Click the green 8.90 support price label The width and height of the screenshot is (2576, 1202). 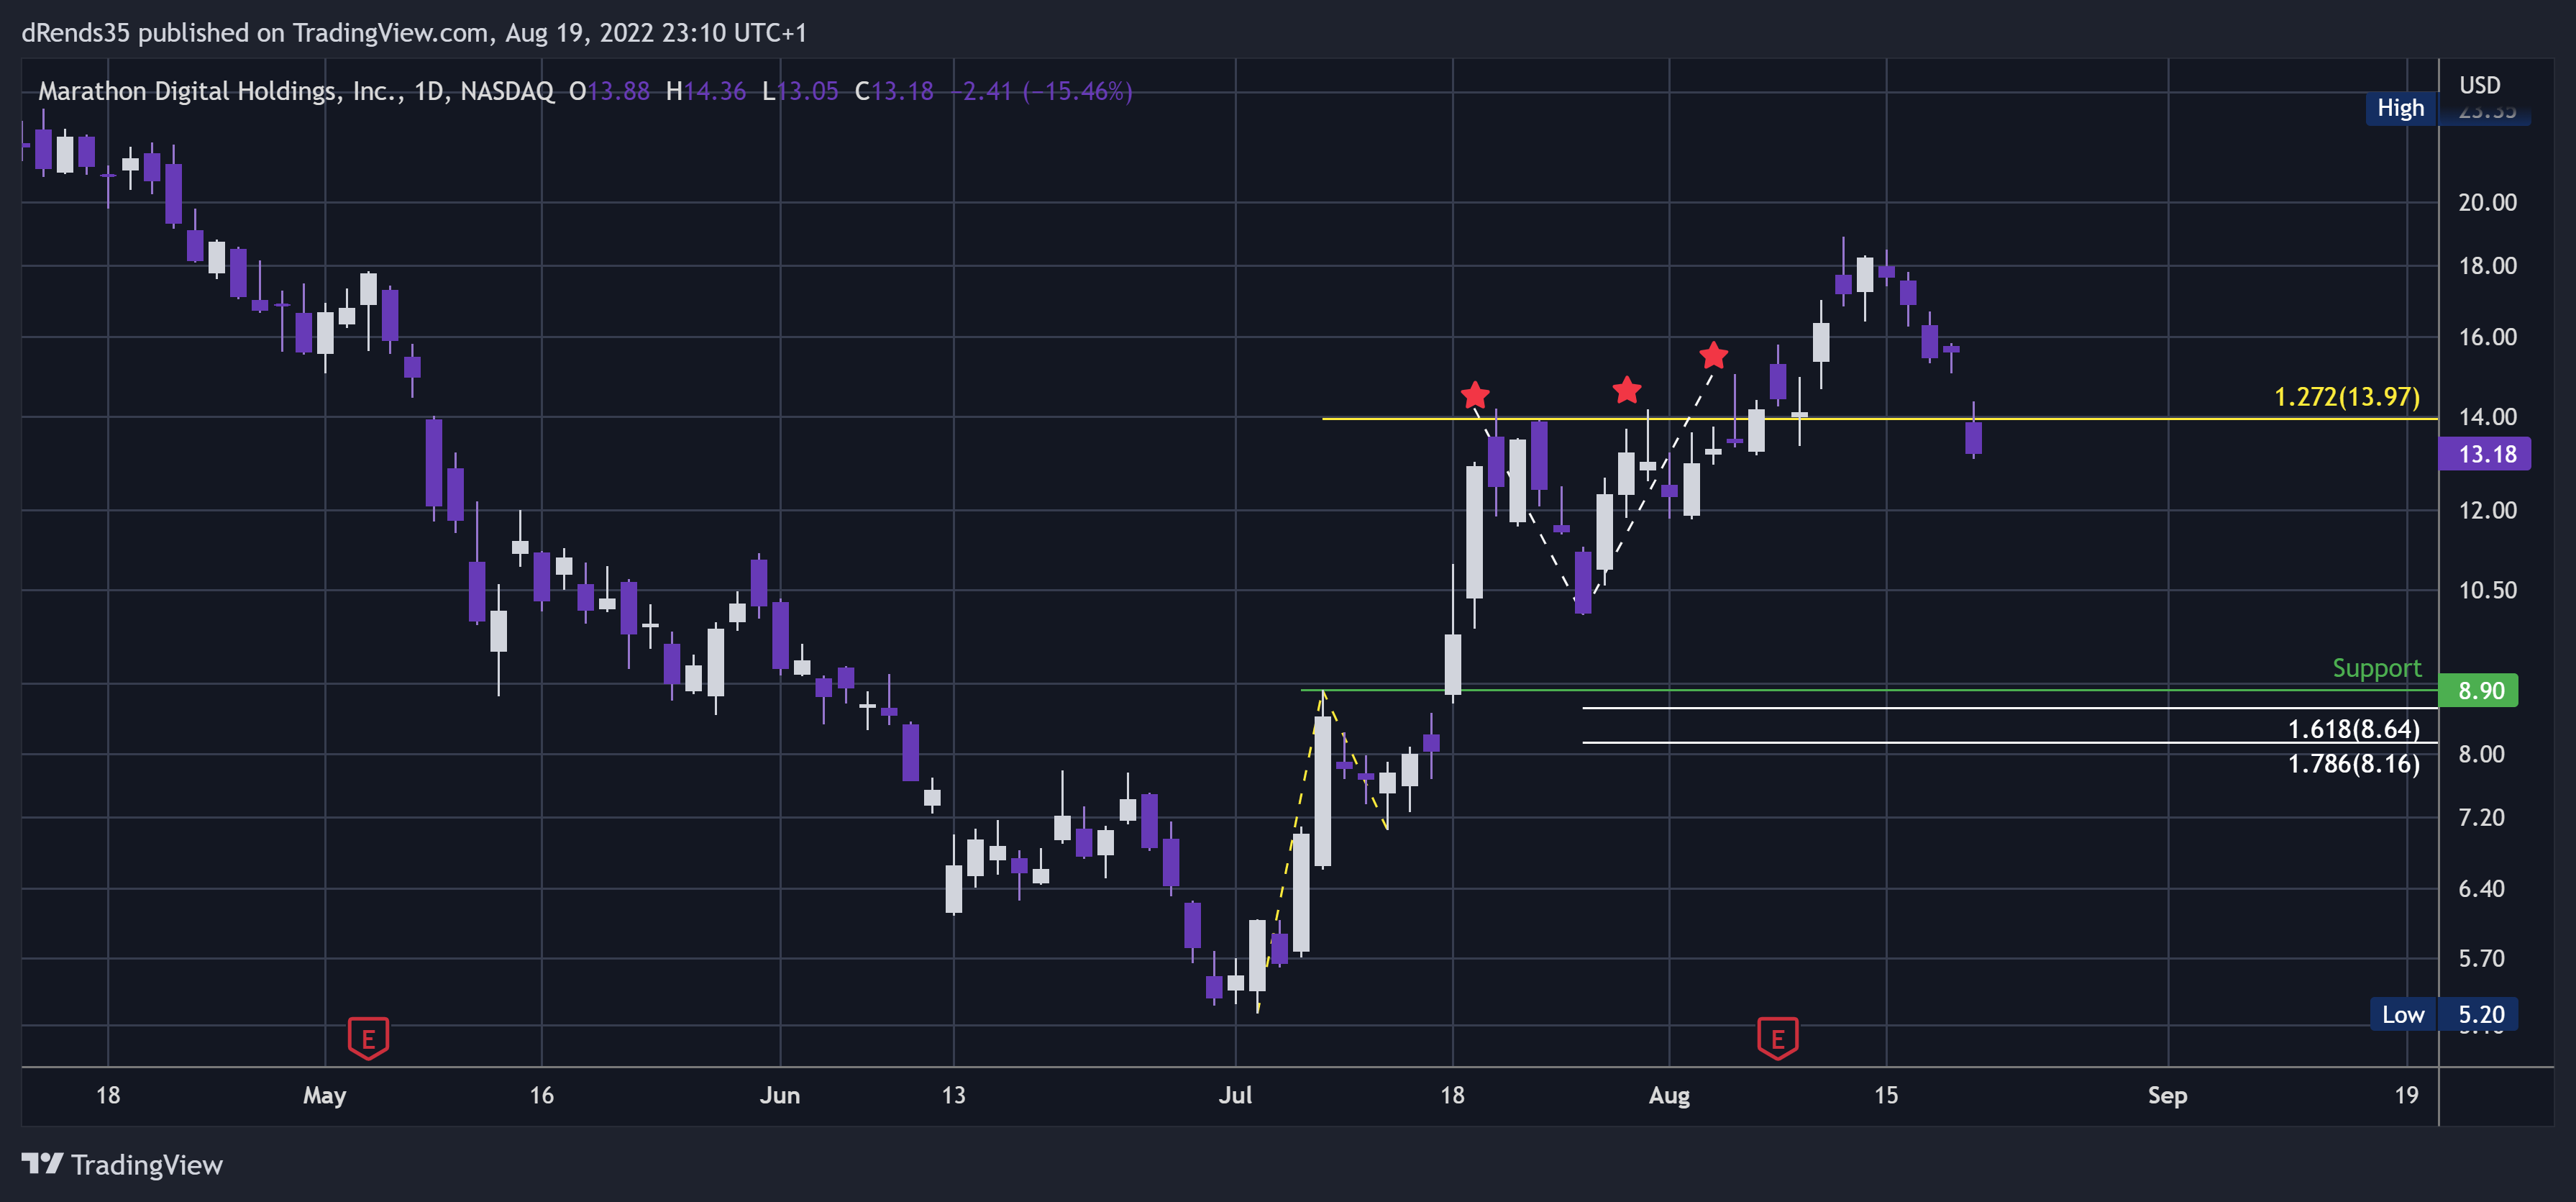point(2479,690)
